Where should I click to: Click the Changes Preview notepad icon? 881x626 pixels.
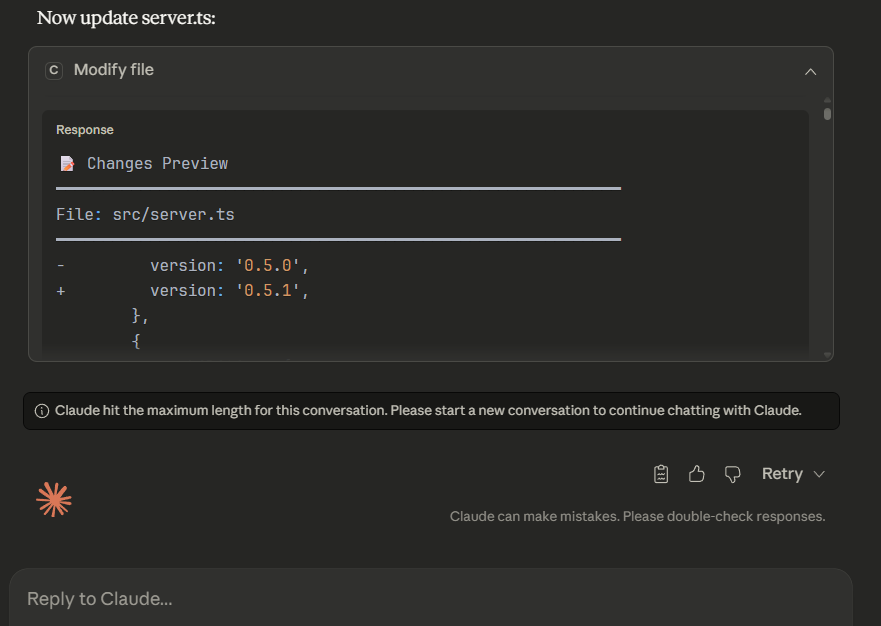tap(67, 163)
